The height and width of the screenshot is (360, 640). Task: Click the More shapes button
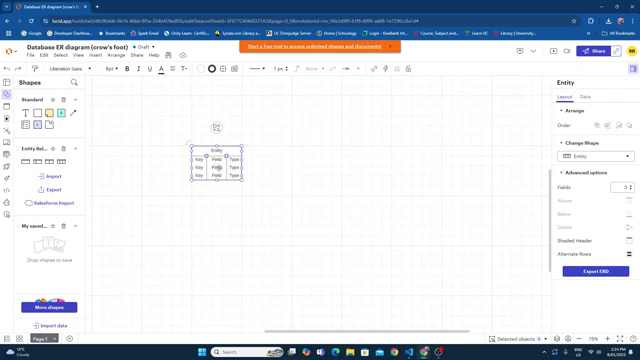49,307
